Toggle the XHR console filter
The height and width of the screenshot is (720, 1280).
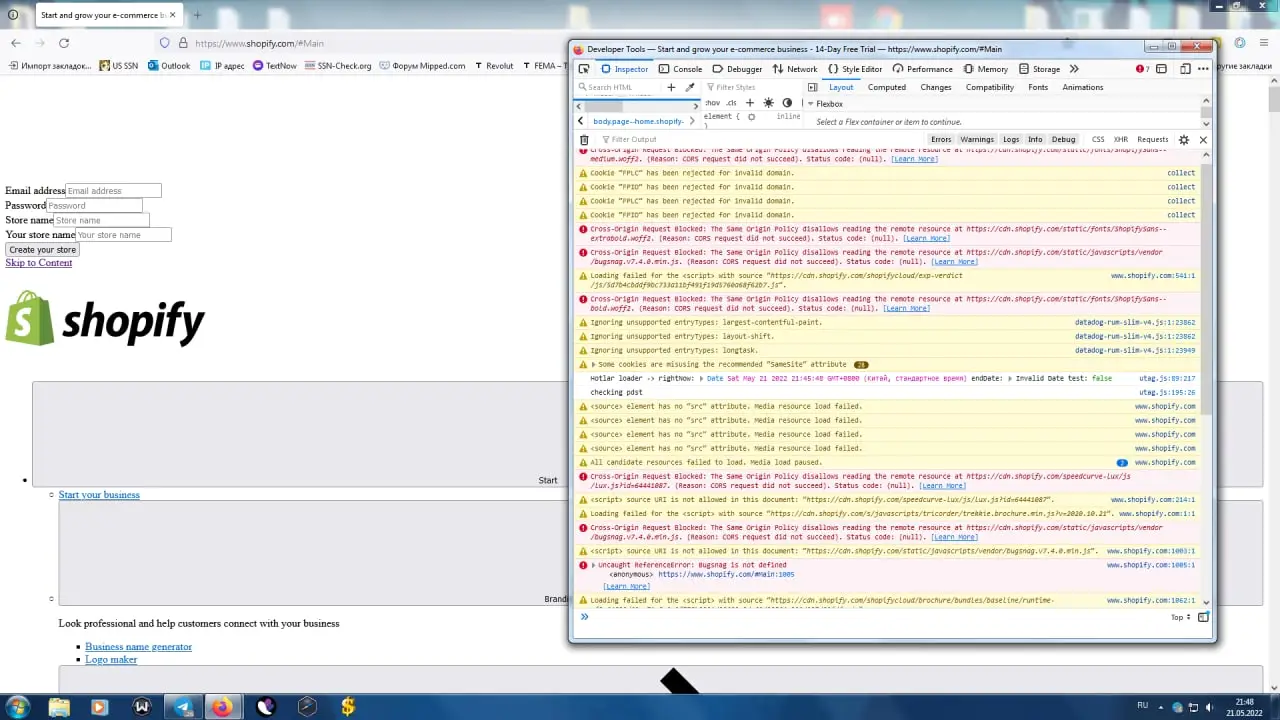1121,140
